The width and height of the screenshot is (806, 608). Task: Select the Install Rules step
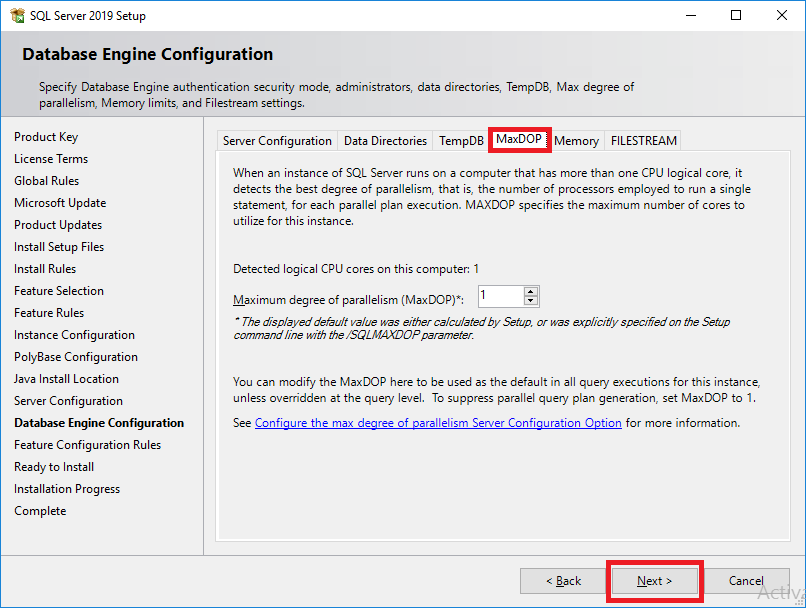point(45,269)
